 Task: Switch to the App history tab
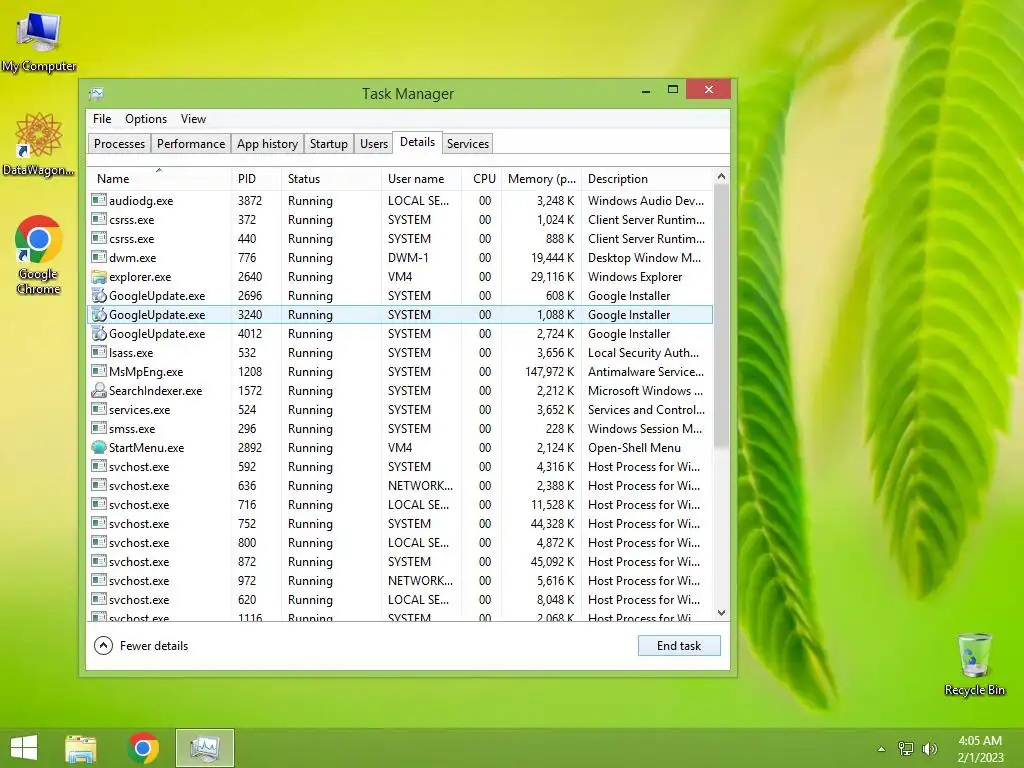click(x=267, y=144)
